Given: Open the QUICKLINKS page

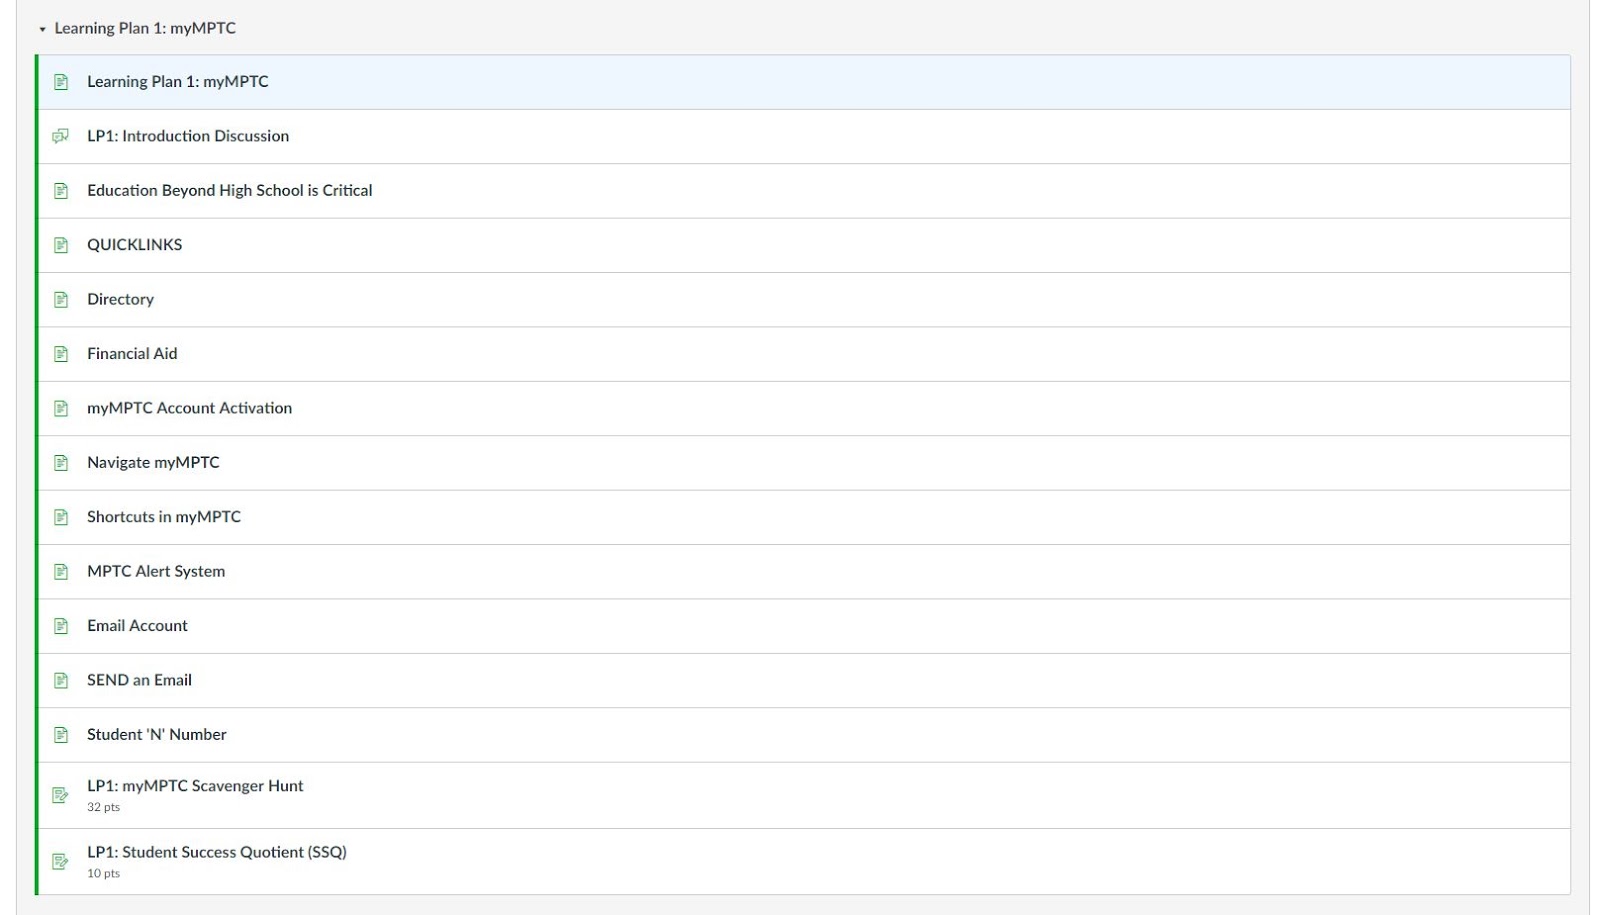Looking at the screenshot, I should (x=134, y=245).
